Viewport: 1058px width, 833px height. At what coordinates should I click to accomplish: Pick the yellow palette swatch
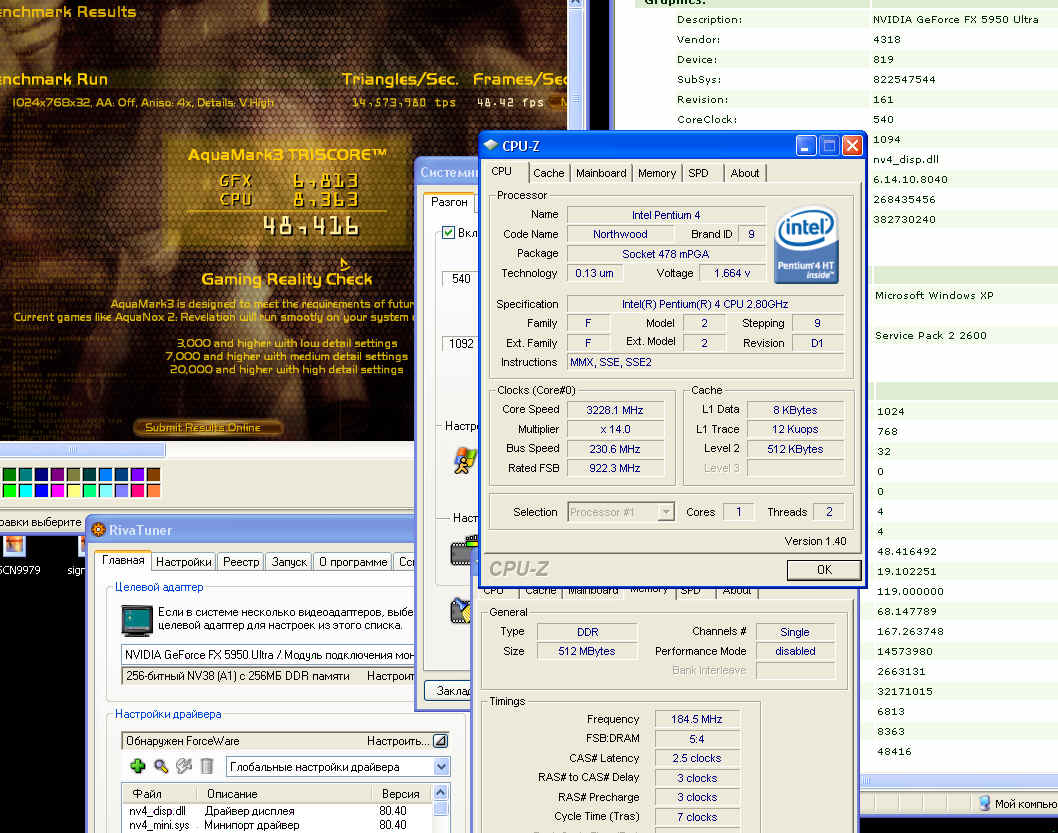tap(74, 490)
